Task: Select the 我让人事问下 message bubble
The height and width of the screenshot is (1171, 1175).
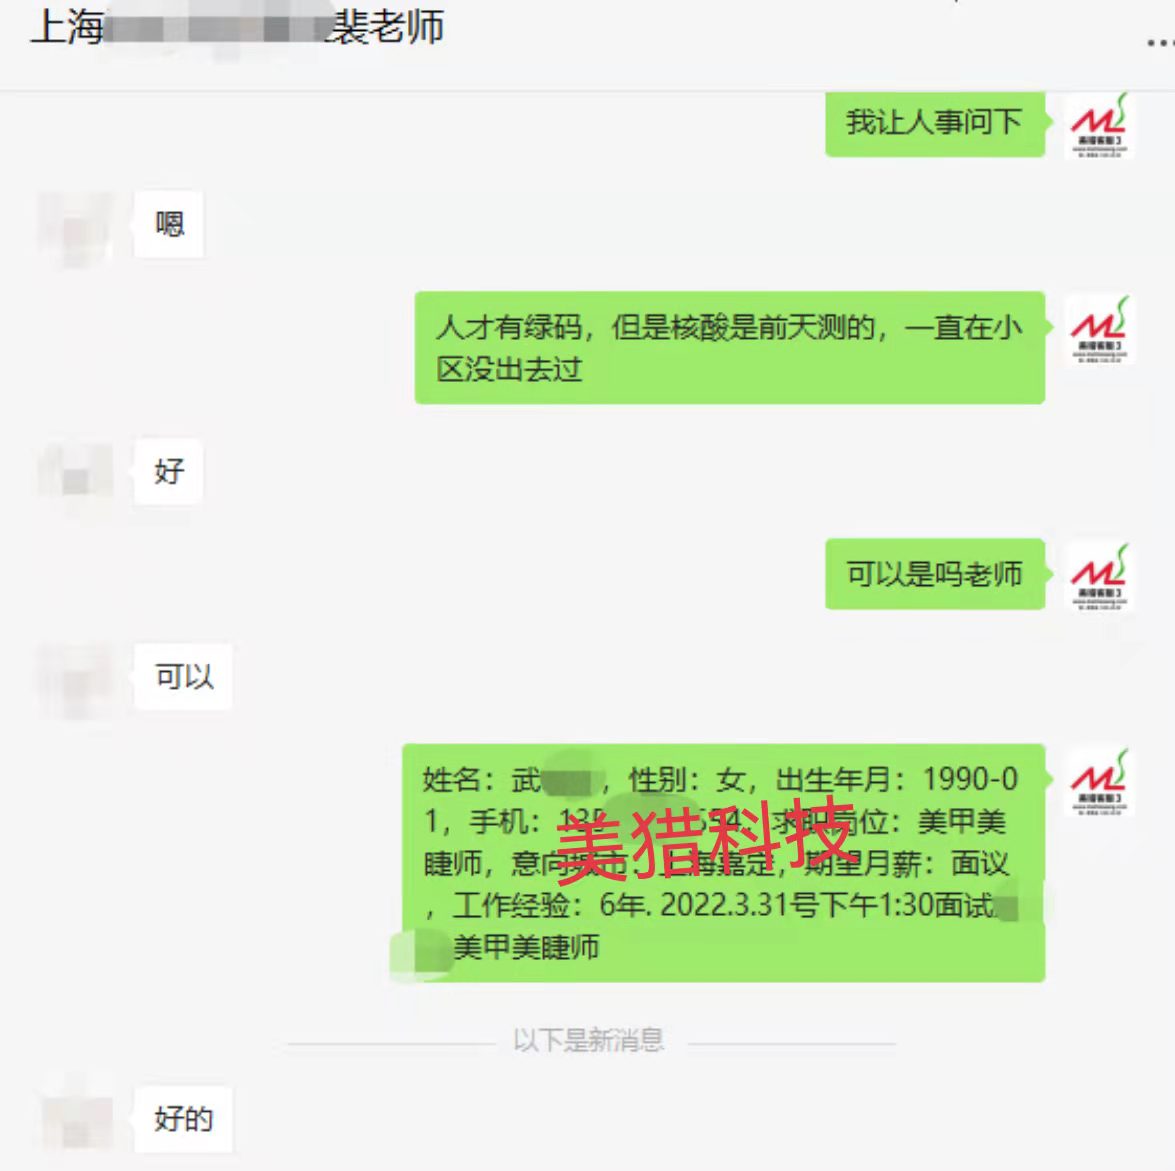Action: pos(935,123)
